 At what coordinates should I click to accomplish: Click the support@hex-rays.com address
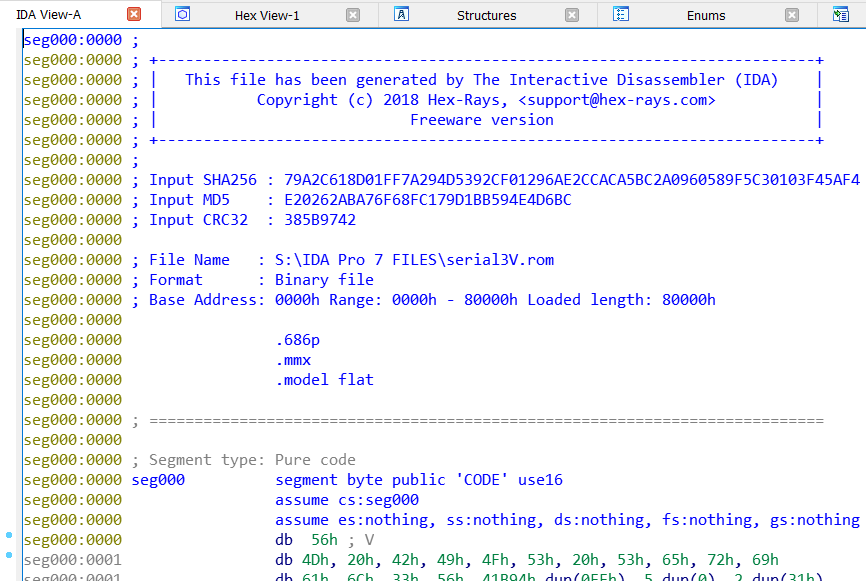click(x=616, y=100)
